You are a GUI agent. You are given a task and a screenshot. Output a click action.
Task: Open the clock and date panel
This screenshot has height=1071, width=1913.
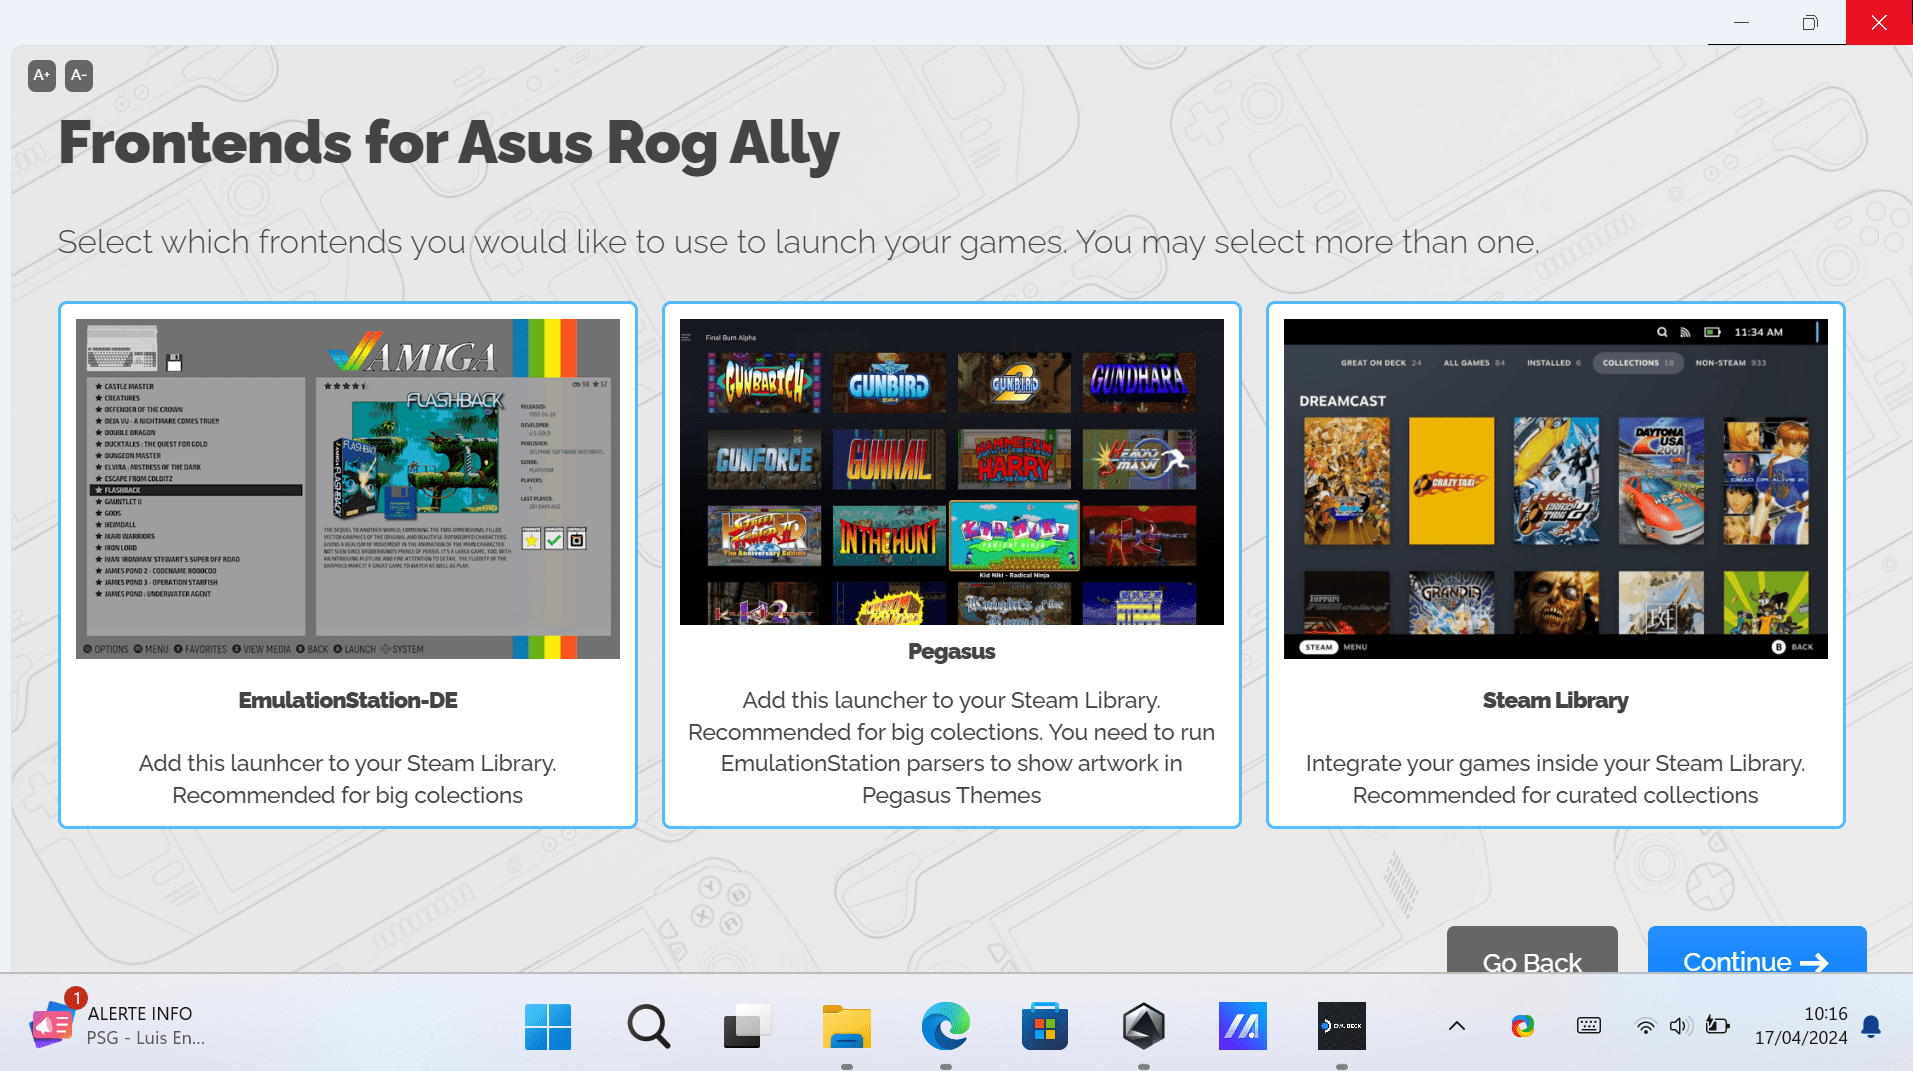(x=1801, y=1026)
